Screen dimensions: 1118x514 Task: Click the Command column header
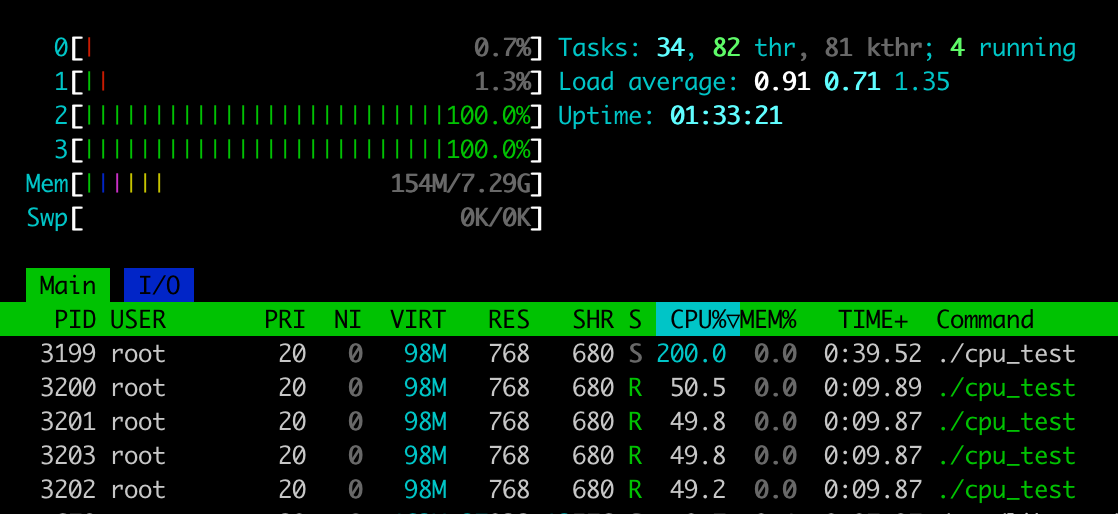984,320
